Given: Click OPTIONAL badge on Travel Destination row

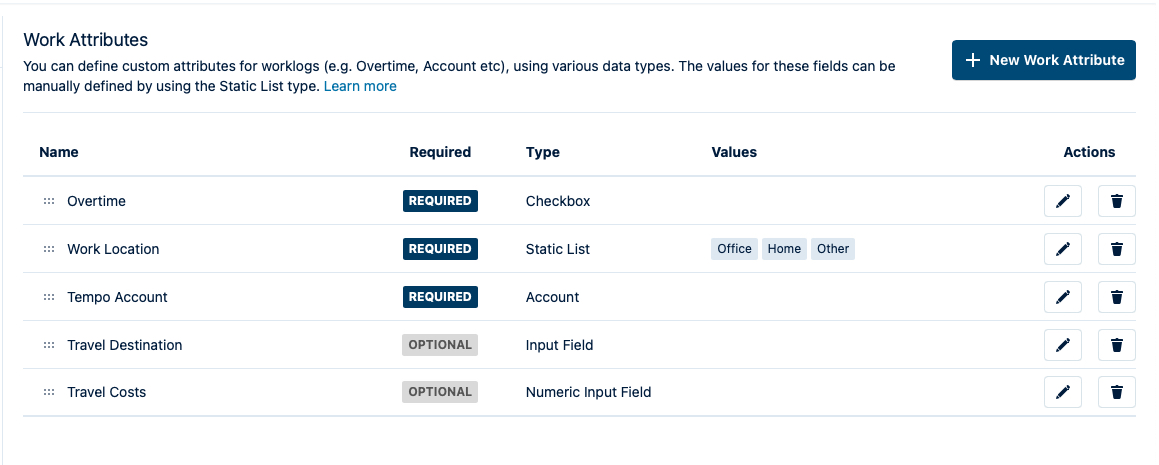Looking at the screenshot, I should pos(440,345).
